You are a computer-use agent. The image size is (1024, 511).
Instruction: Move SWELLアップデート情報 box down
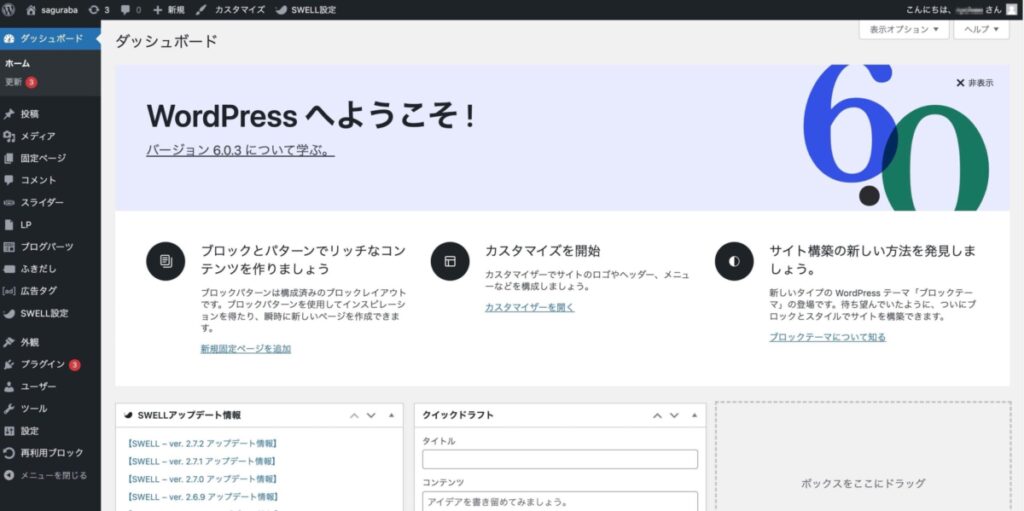click(371, 416)
